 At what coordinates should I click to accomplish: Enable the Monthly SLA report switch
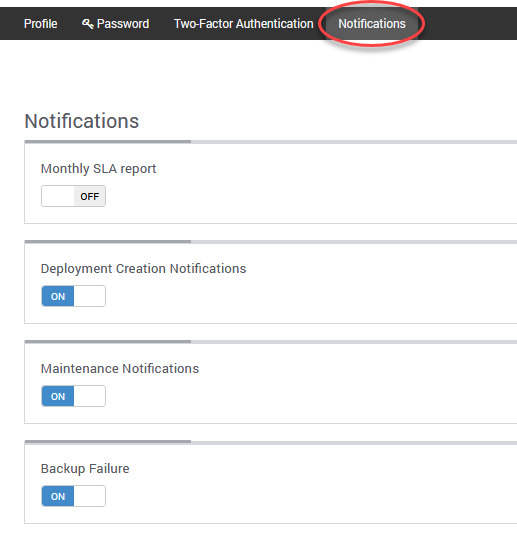pyautogui.click(x=73, y=196)
